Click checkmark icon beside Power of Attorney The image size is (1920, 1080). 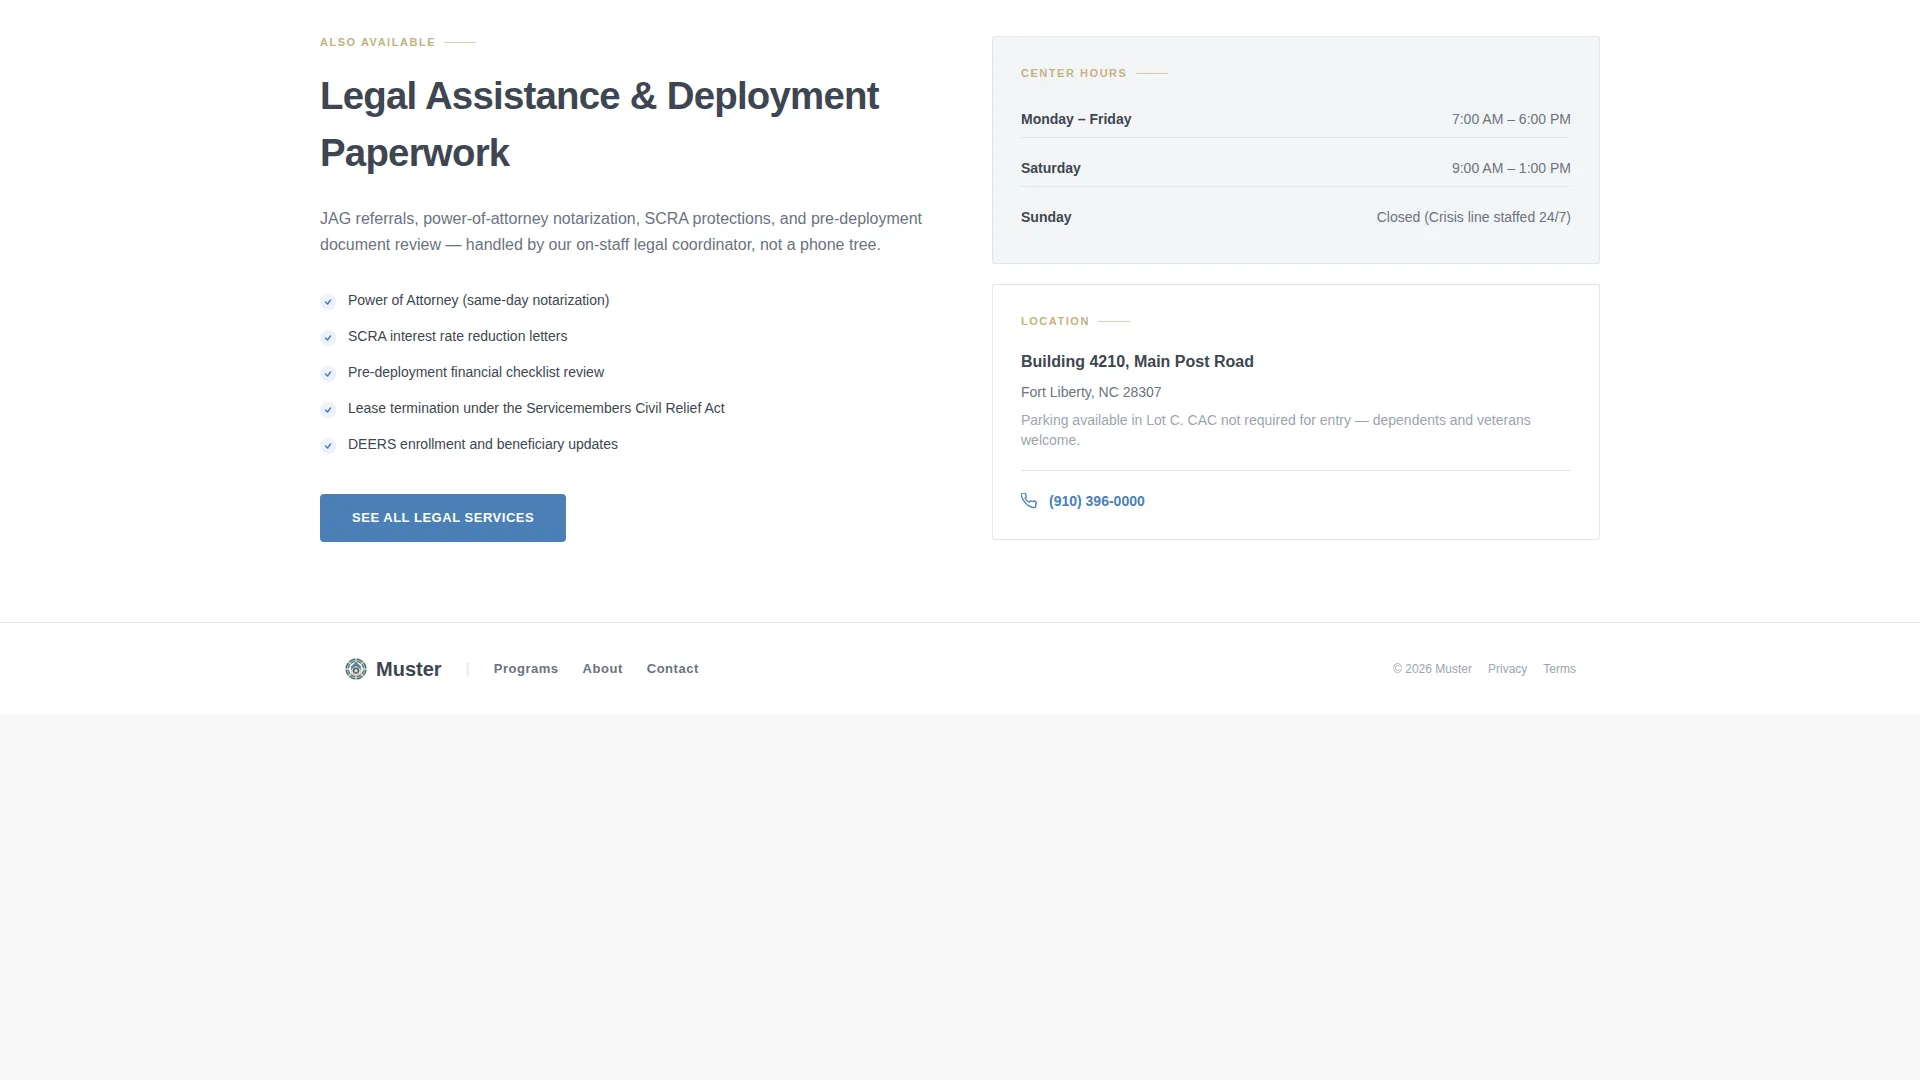[328, 302]
